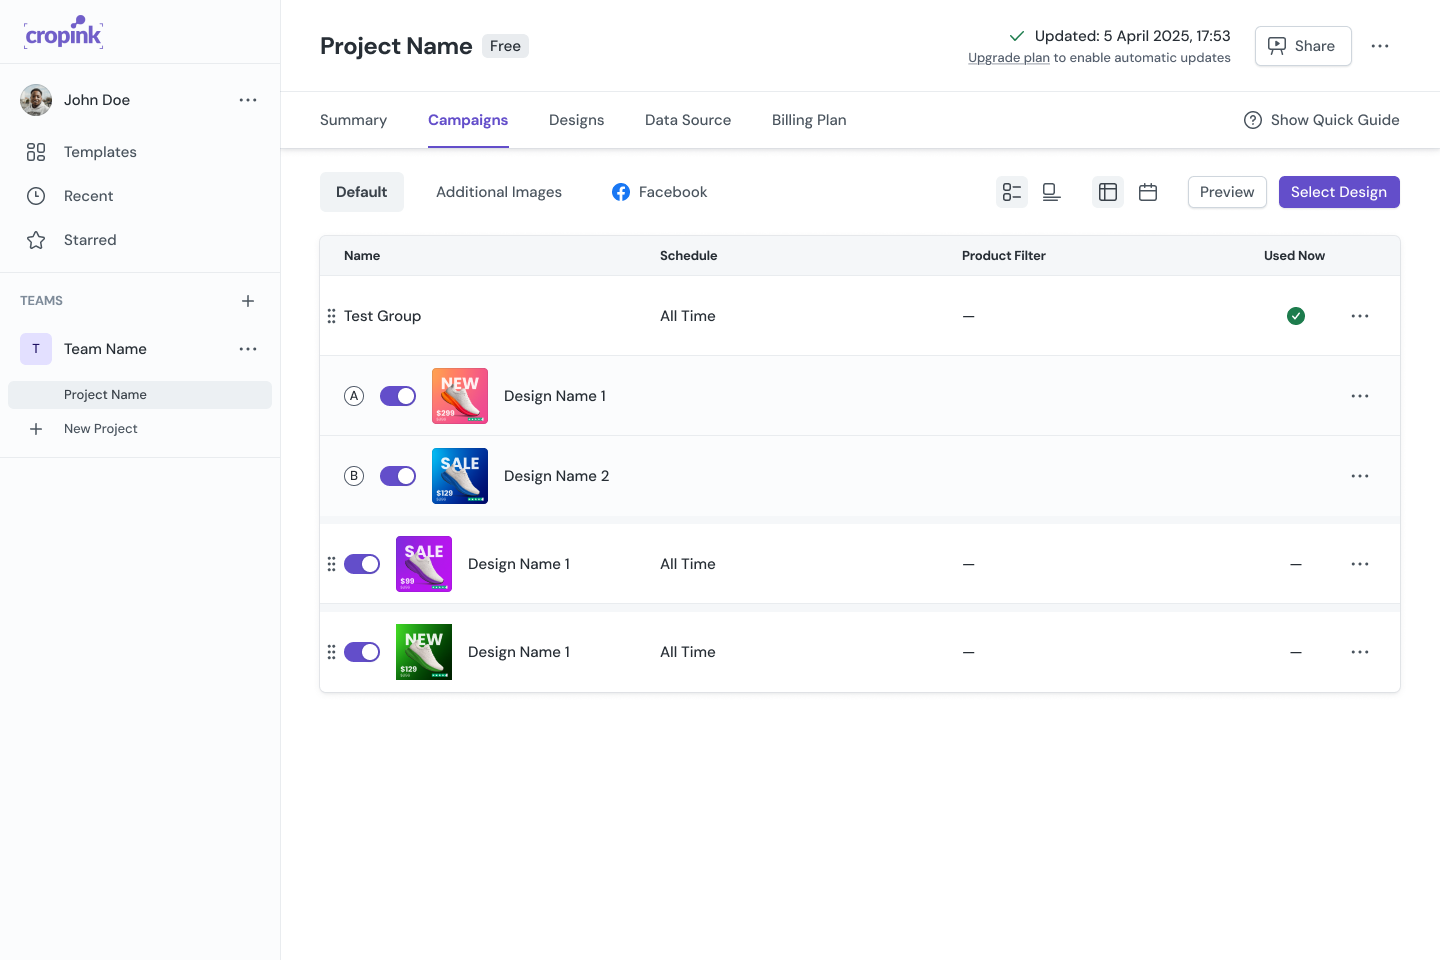Open the Data Source tab

(x=688, y=120)
